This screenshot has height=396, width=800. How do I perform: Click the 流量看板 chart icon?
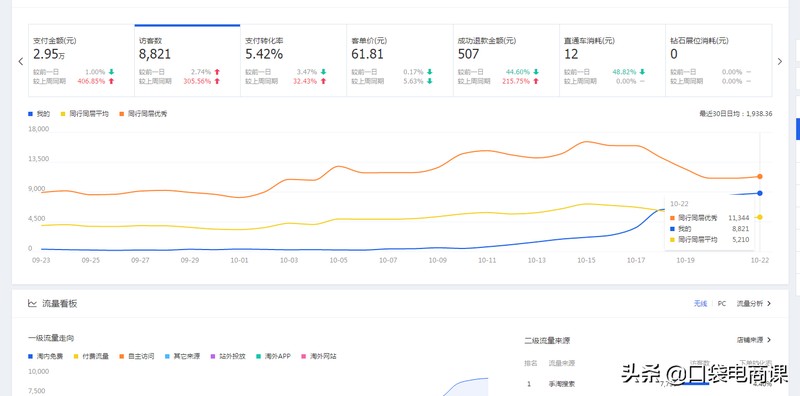pos(32,304)
